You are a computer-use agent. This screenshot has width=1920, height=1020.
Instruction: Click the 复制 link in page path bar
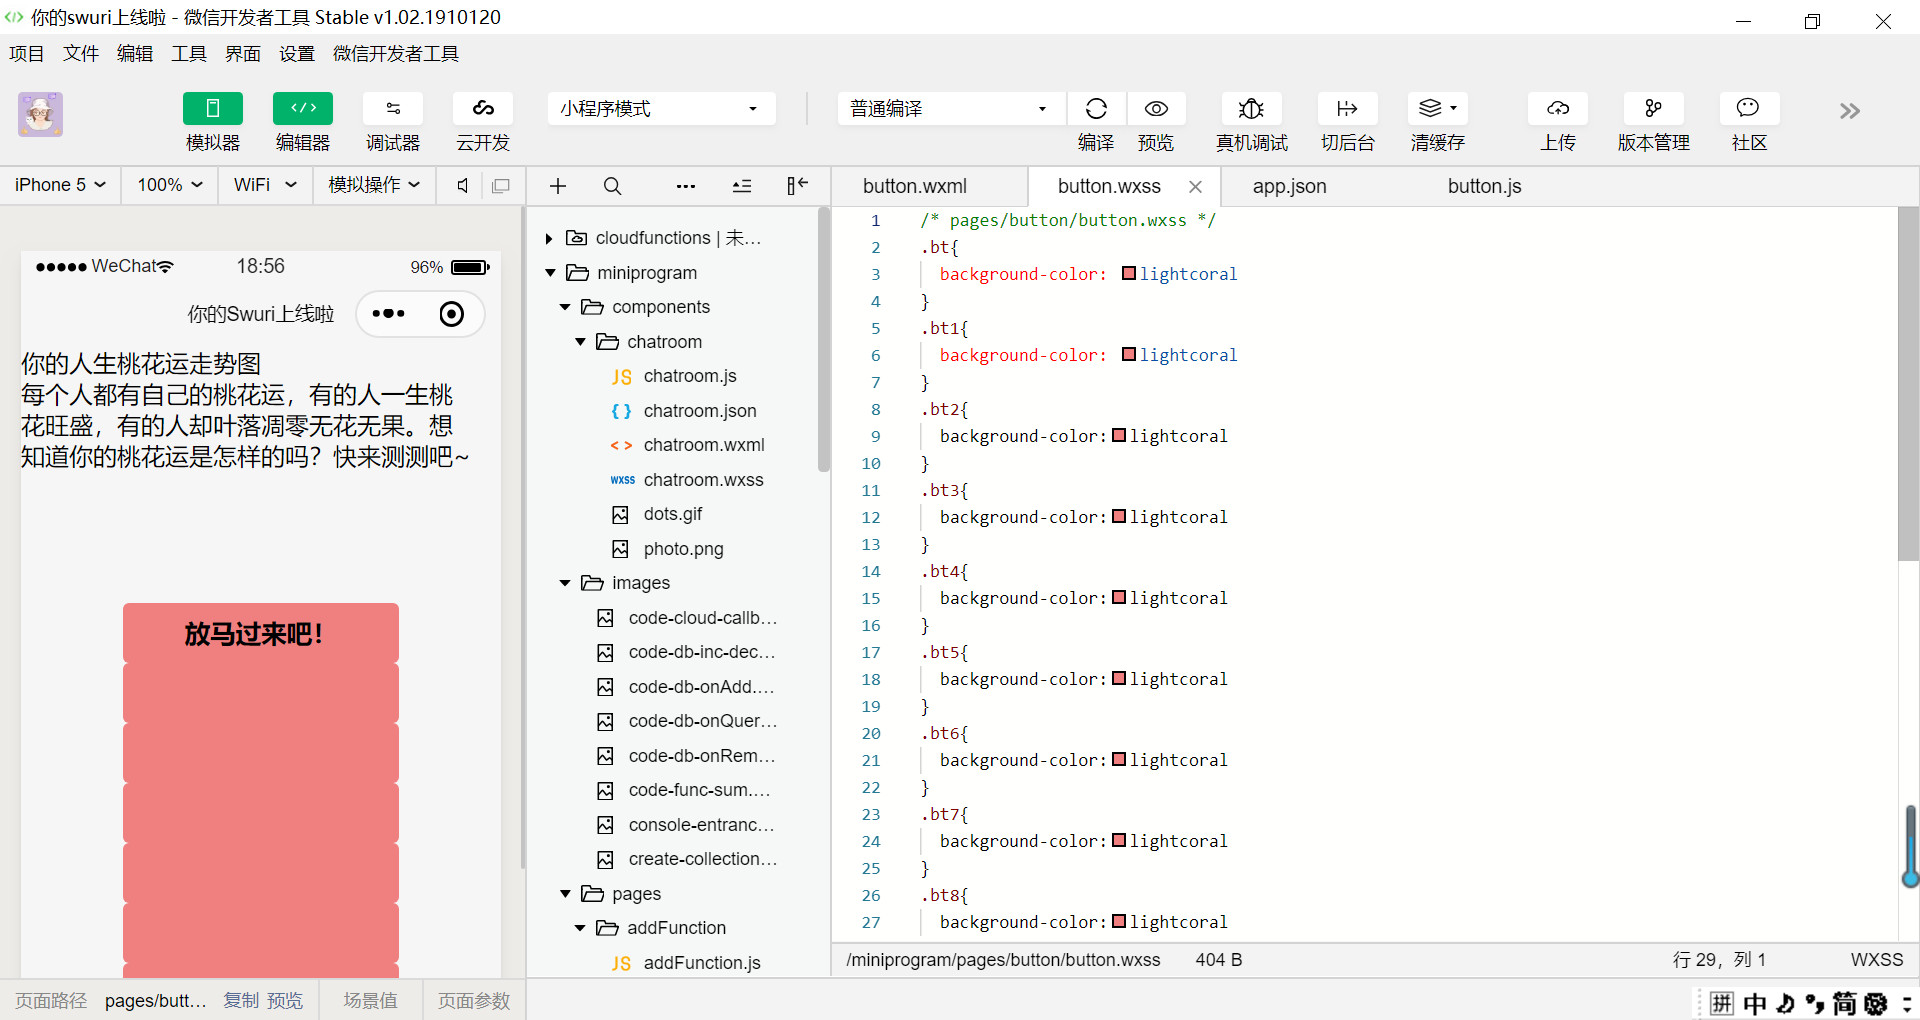(x=240, y=1000)
